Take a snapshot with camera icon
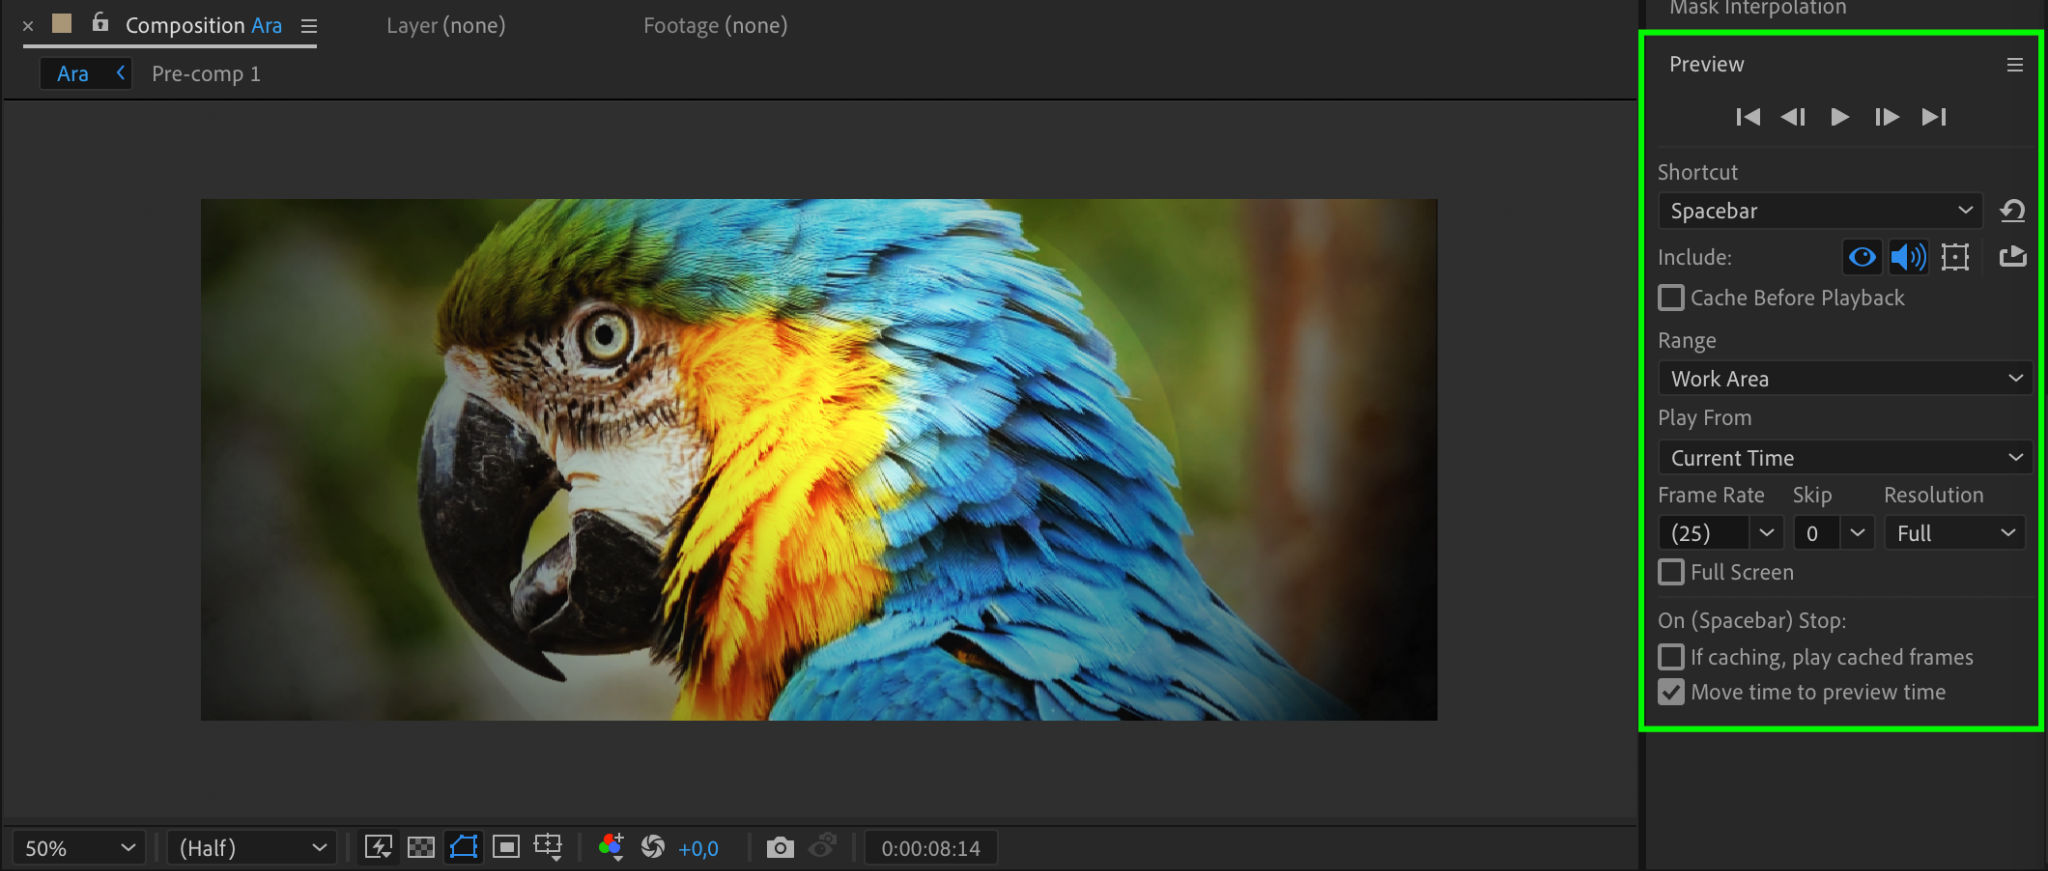The width and height of the screenshot is (2048, 871). [x=780, y=848]
